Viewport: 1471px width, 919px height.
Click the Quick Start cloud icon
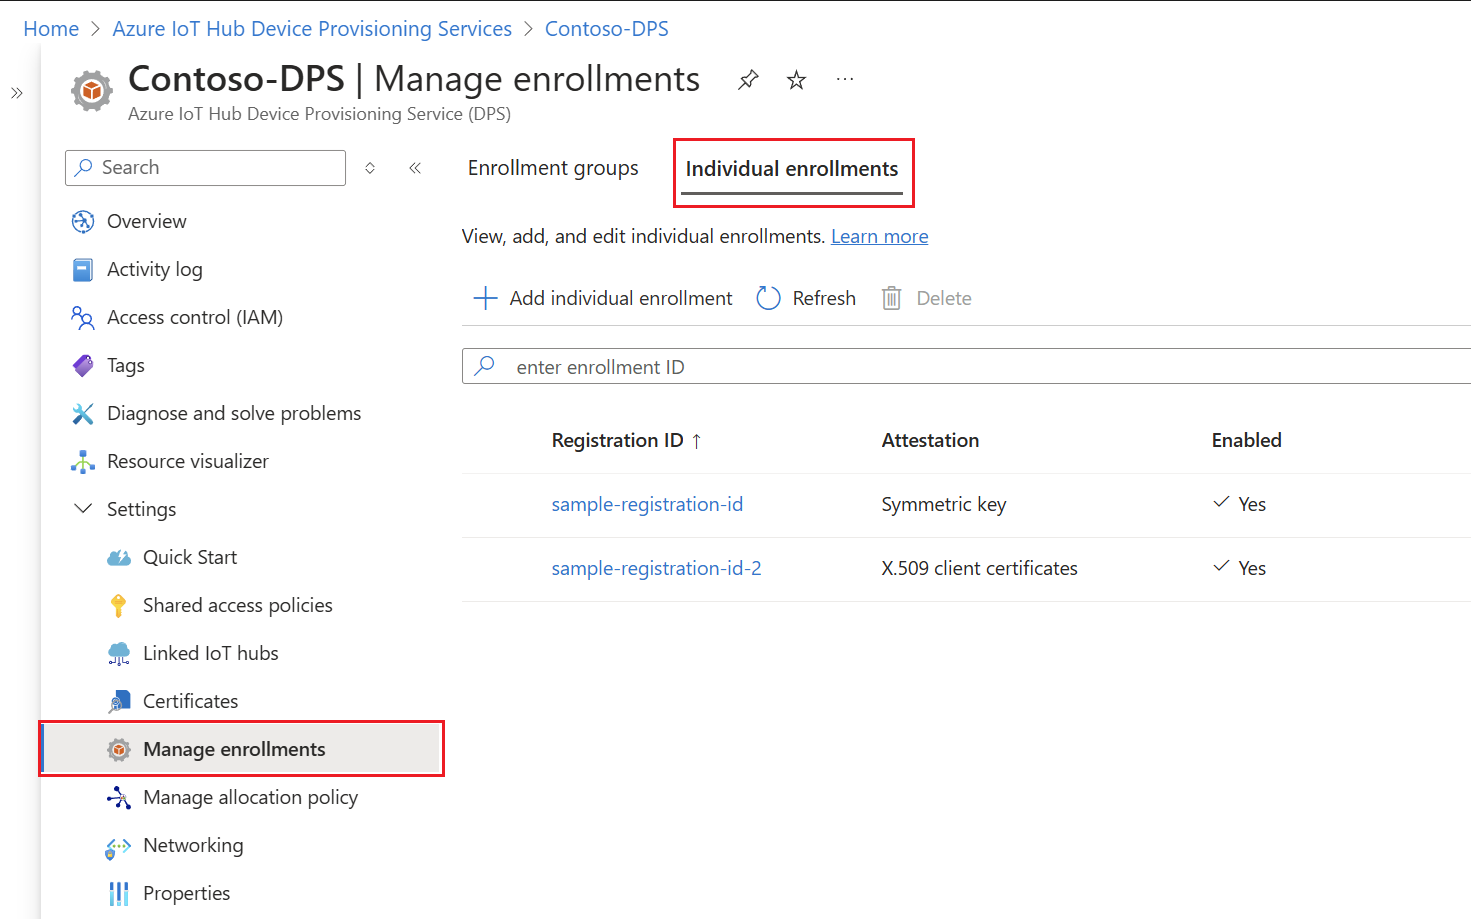click(119, 557)
